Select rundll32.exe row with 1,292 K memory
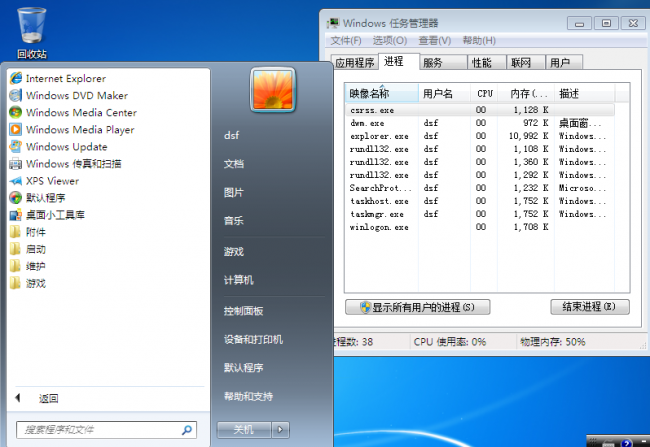650x447 pixels. (x=480, y=175)
